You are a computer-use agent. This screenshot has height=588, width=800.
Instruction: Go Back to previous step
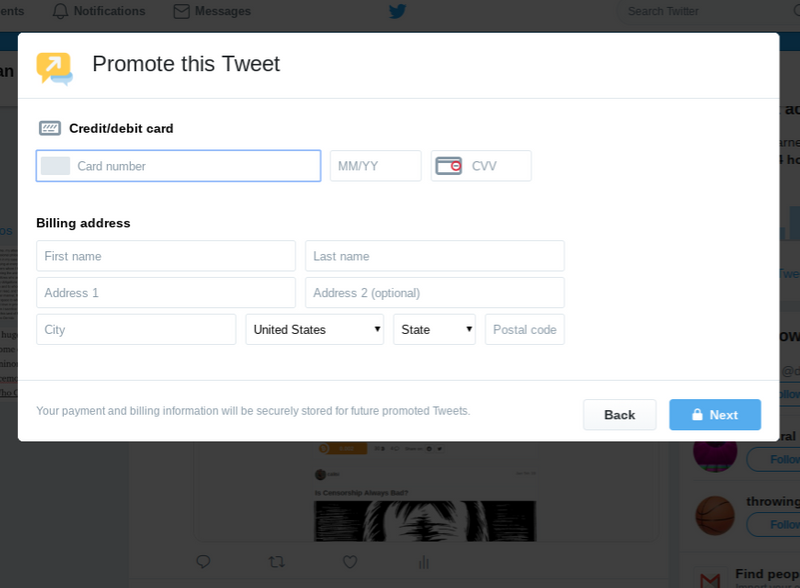click(x=619, y=414)
